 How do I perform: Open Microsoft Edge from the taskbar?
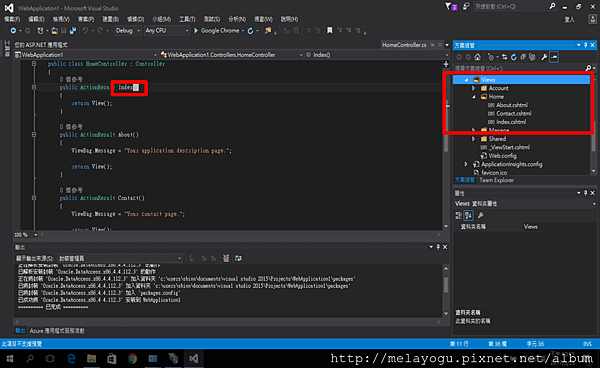tap(71, 358)
